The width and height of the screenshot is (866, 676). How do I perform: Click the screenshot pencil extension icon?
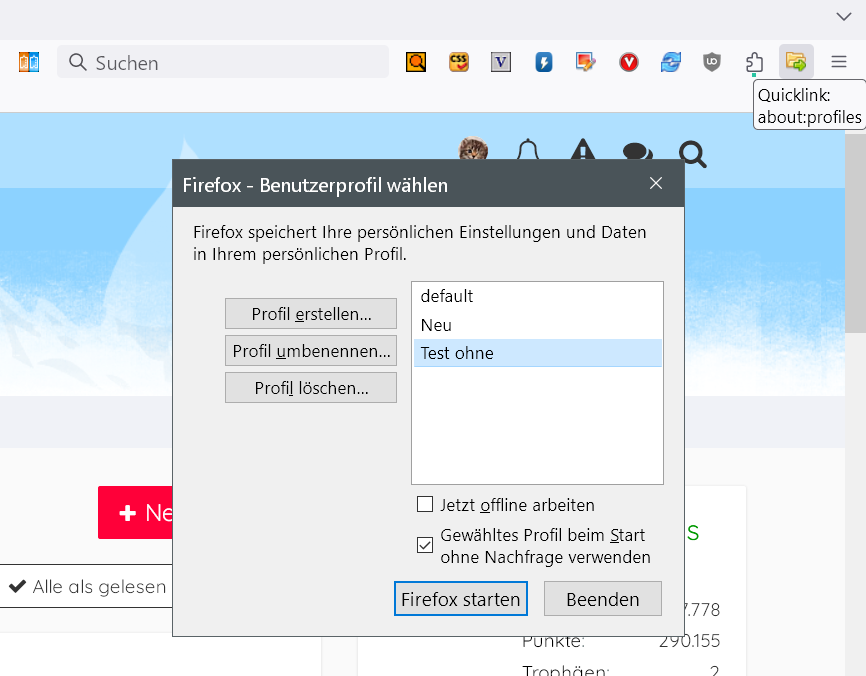tap(585, 62)
